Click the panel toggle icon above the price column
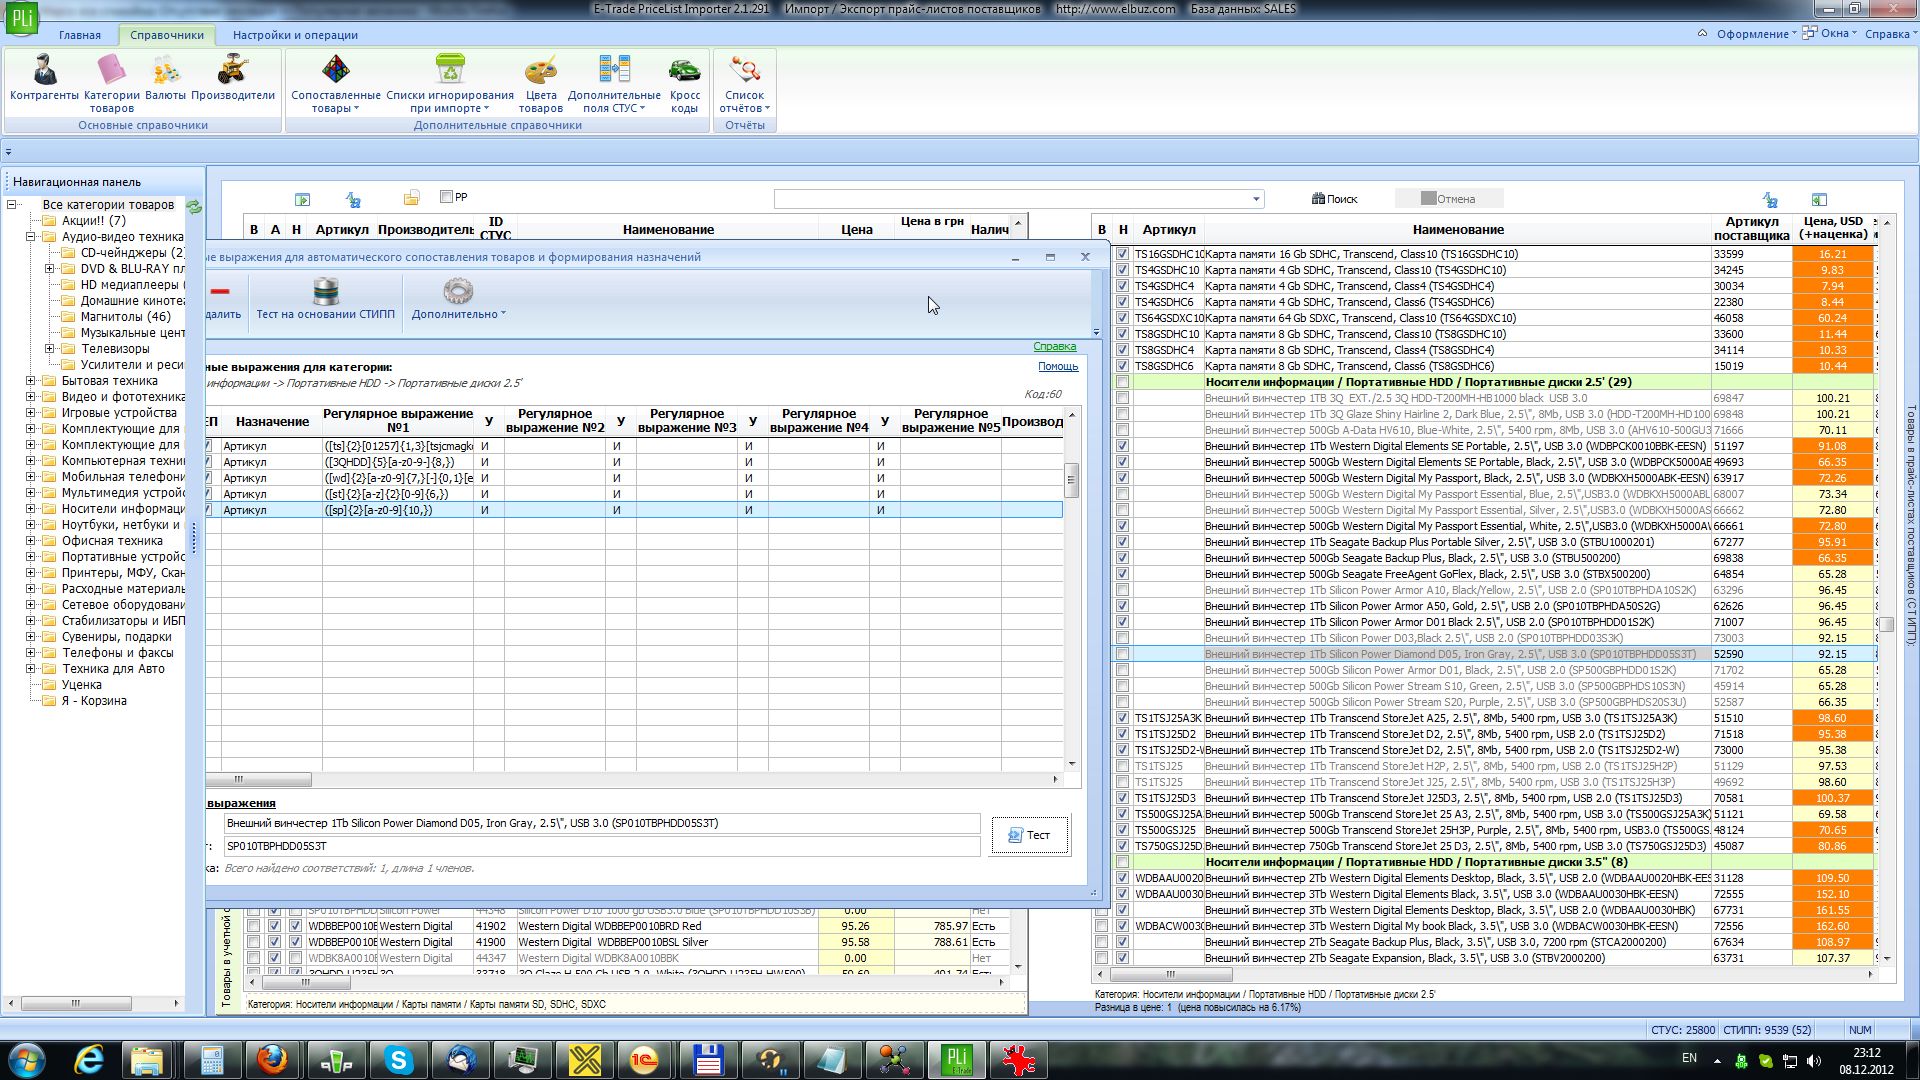This screenshot has width=1920, height=1080. pos(1819,200)
